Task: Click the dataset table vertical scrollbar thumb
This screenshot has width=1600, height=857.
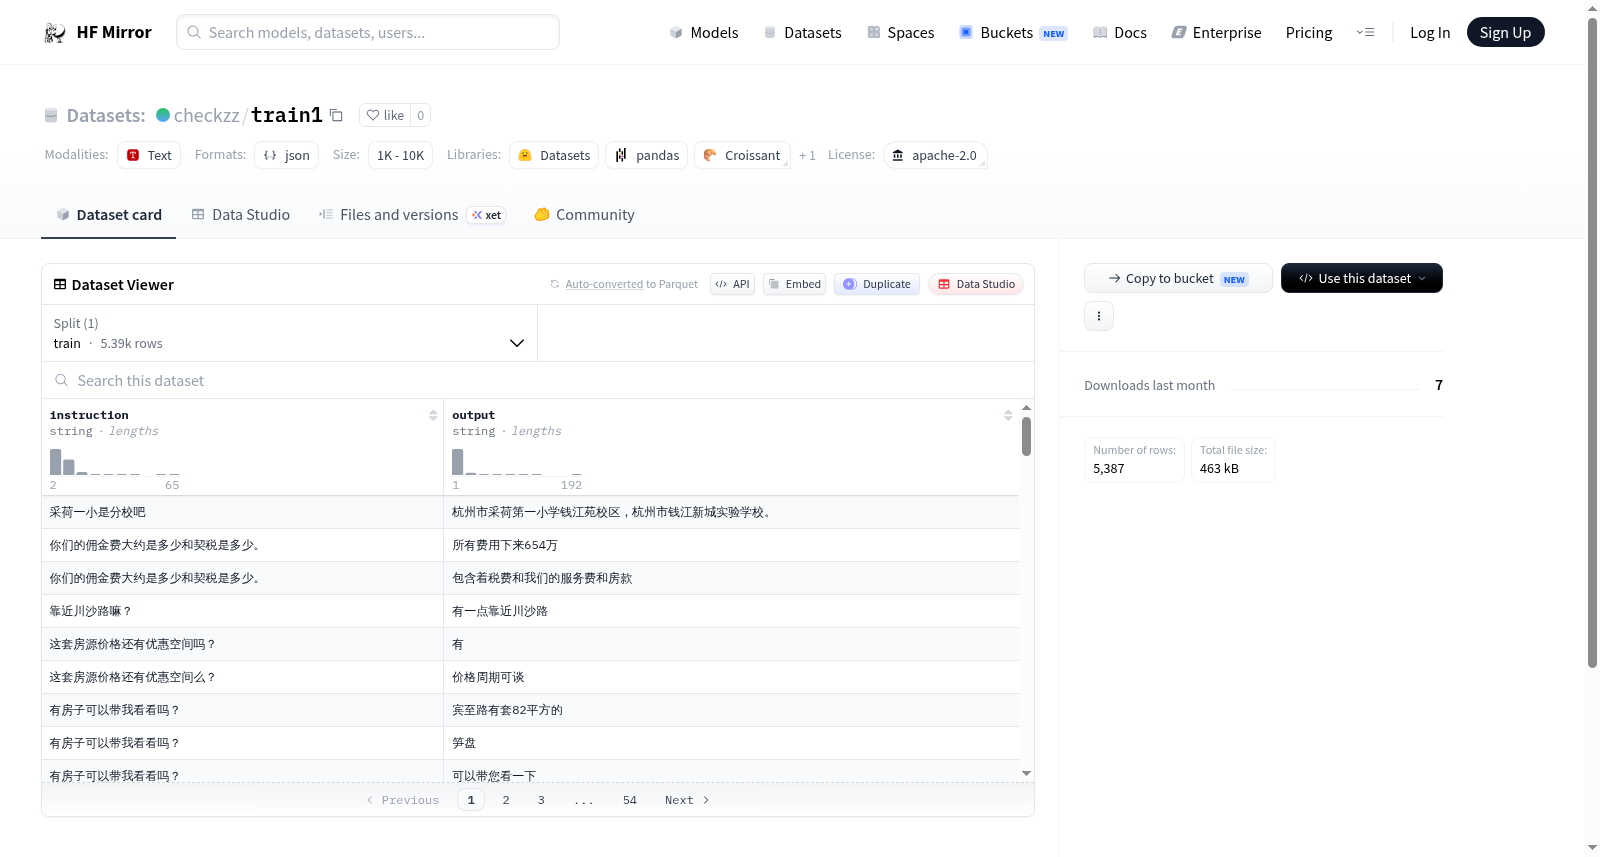Action: 1026,436
